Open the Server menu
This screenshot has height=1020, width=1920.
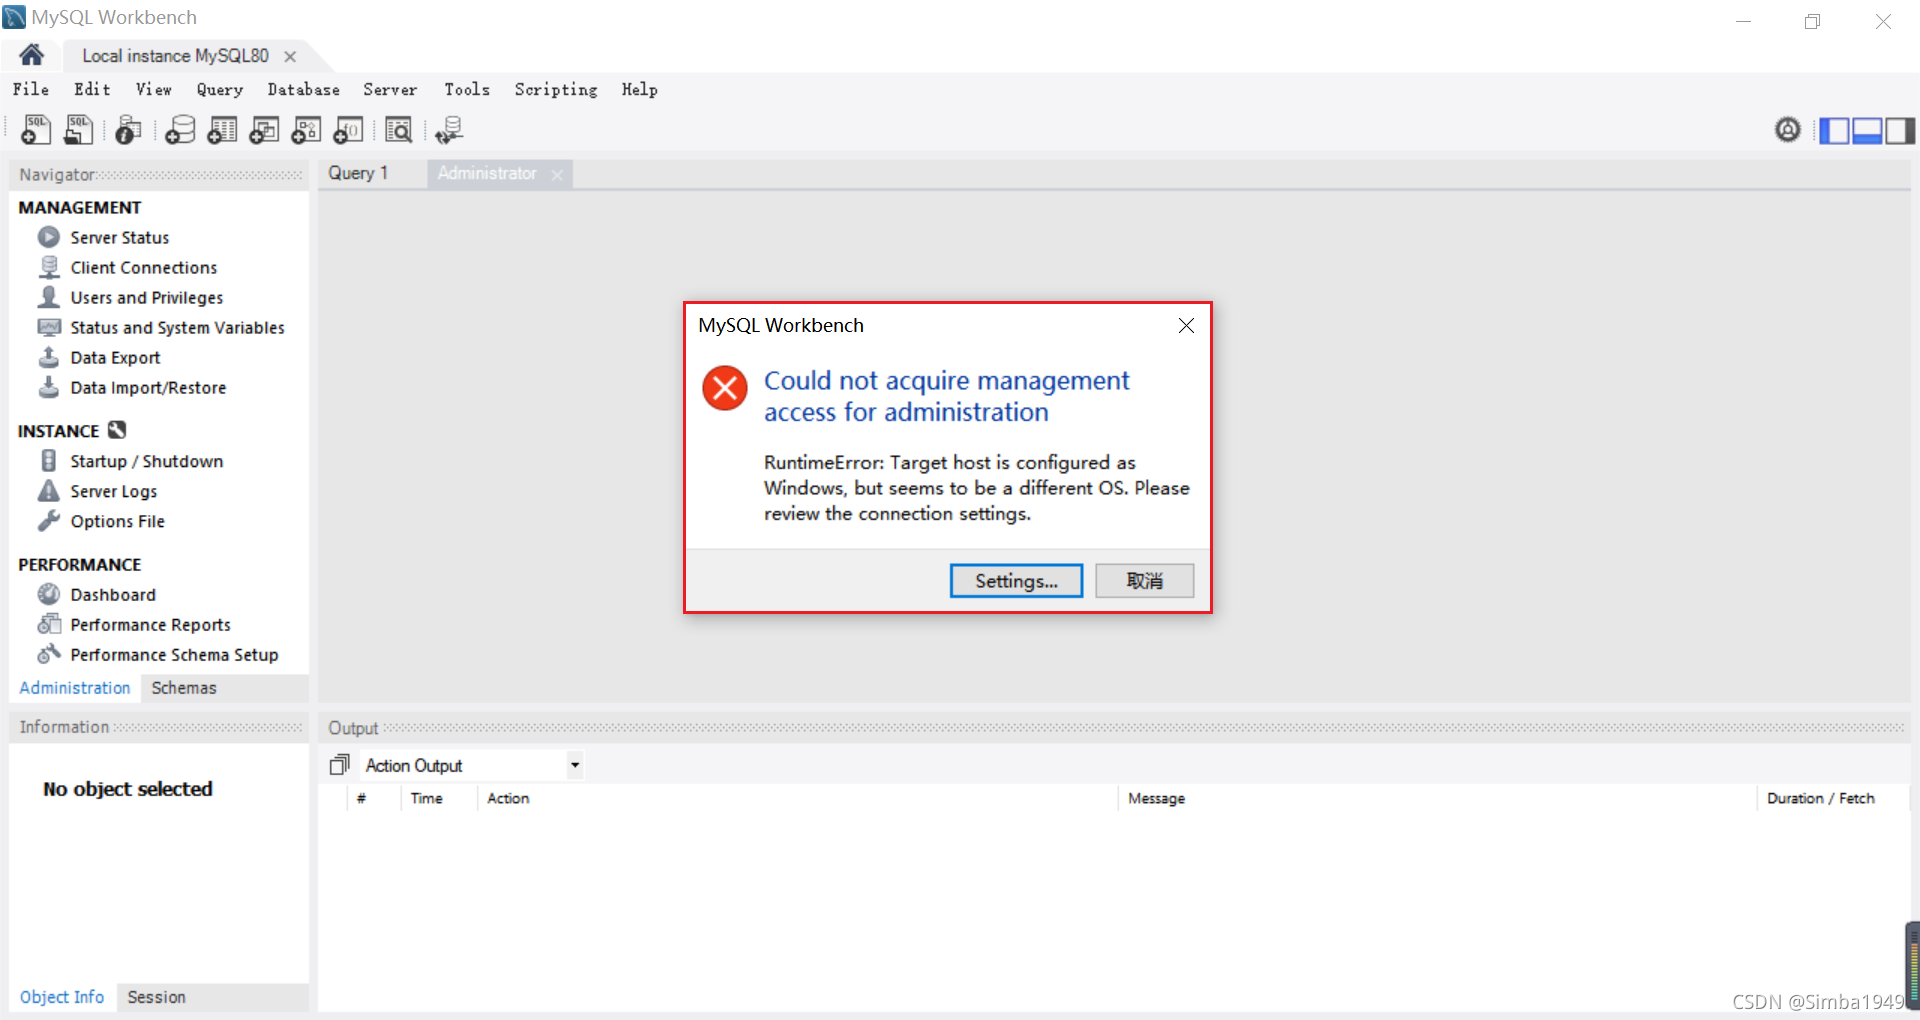390,89
